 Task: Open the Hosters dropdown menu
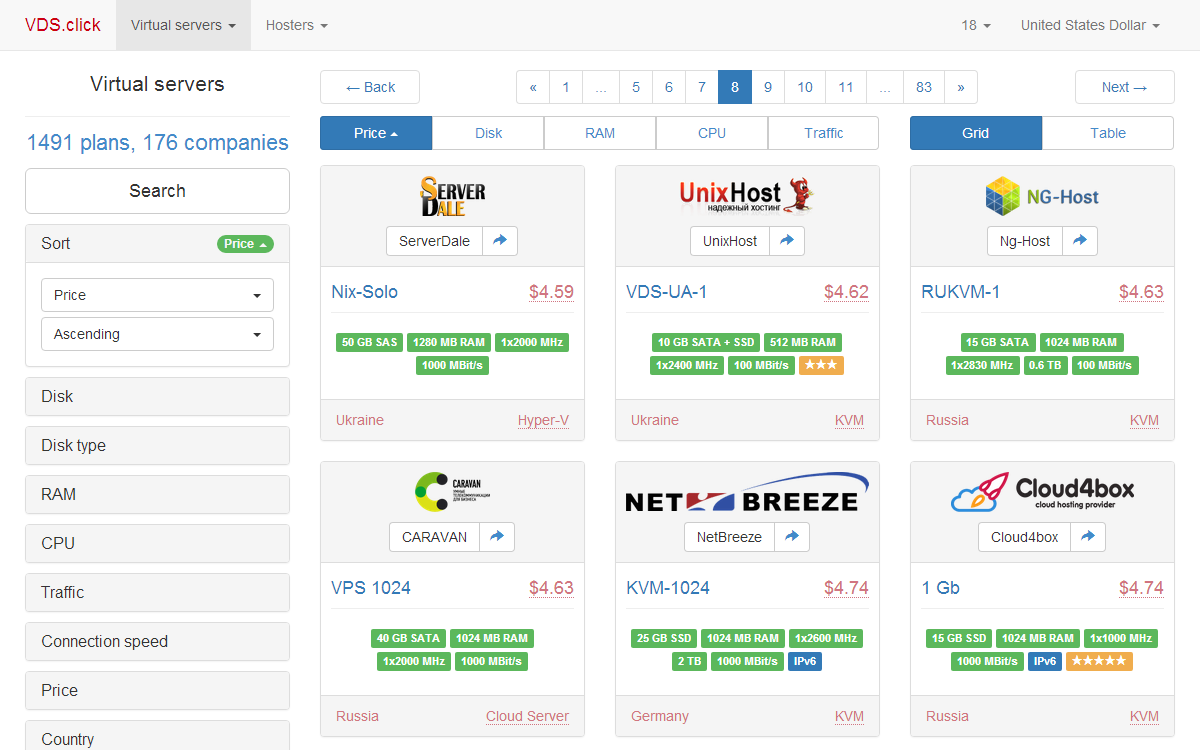coord(296,25)
